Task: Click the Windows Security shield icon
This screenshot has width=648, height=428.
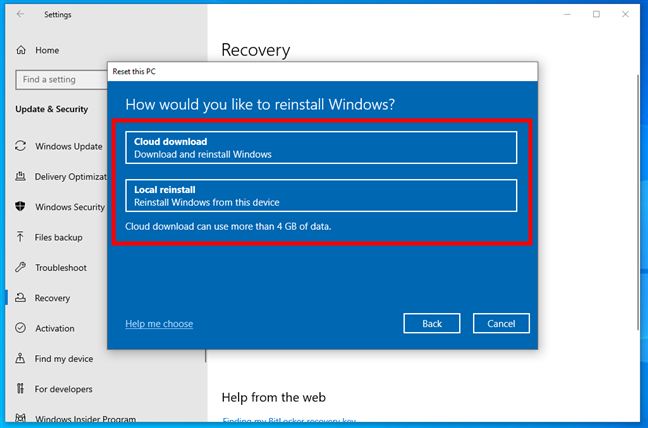Action: point(20,207)
